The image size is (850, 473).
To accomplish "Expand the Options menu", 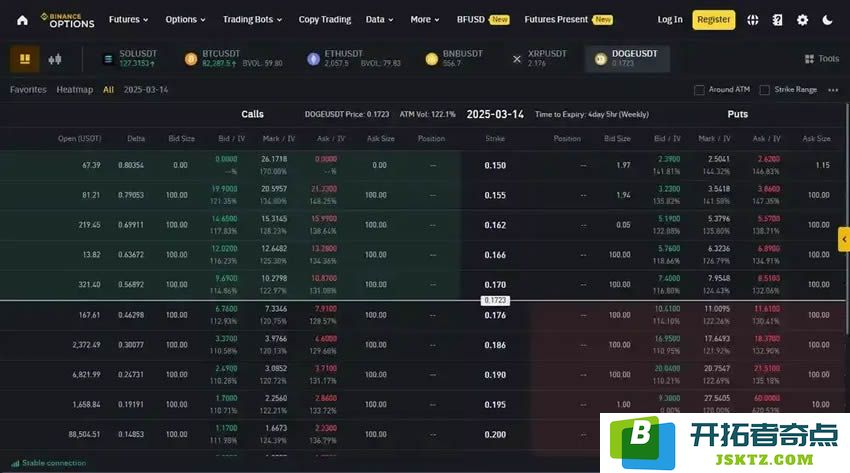I will click(x=185, y=20).
